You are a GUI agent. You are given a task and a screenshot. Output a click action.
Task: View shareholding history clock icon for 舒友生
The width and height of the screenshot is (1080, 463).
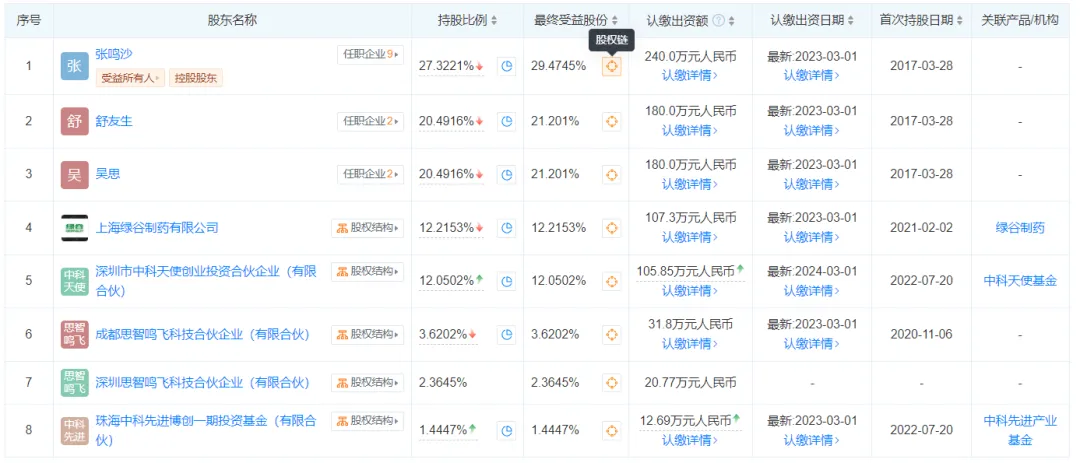click(x=507, y=121)
